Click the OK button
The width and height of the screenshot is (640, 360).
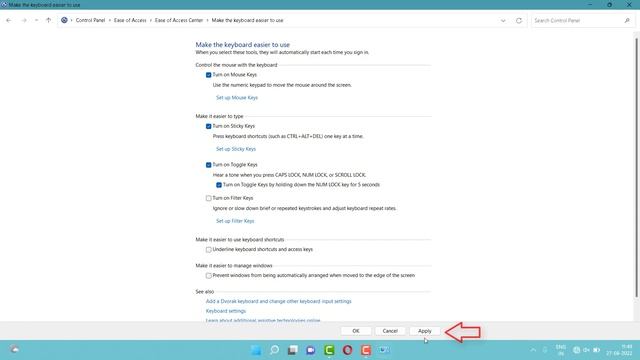tap(356, 331)
